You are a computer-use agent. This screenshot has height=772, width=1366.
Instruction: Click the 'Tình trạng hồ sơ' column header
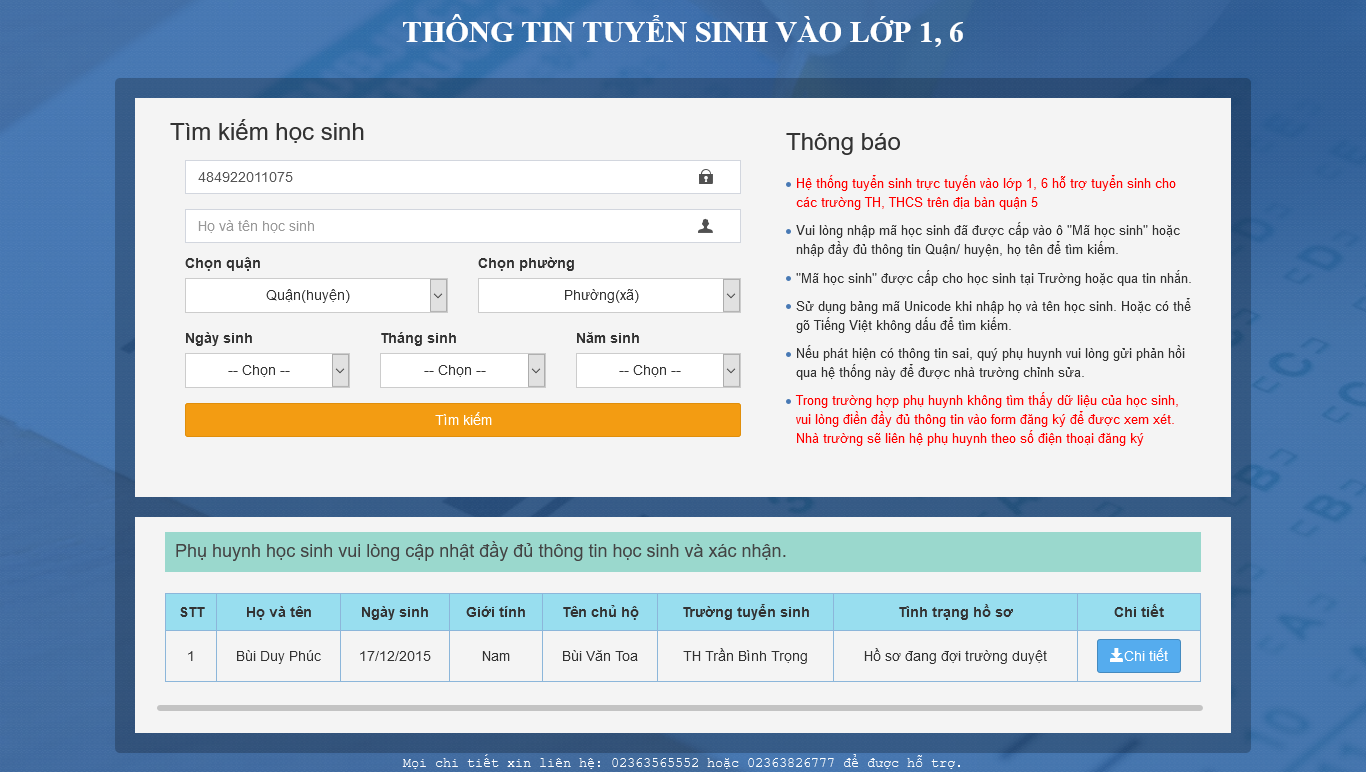click(956, 612)
